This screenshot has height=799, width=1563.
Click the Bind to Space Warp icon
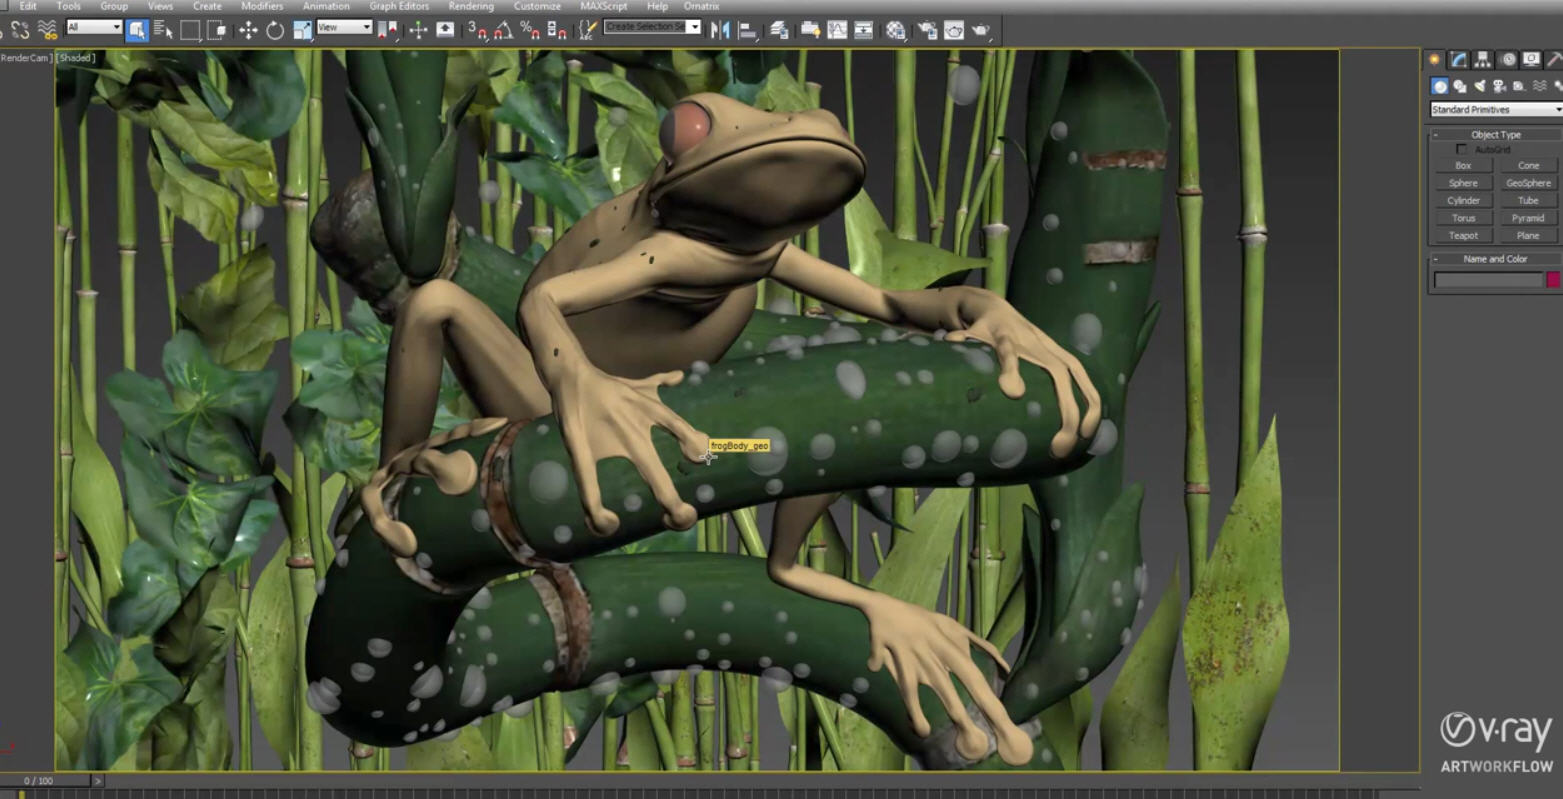[x=47, y=30]
